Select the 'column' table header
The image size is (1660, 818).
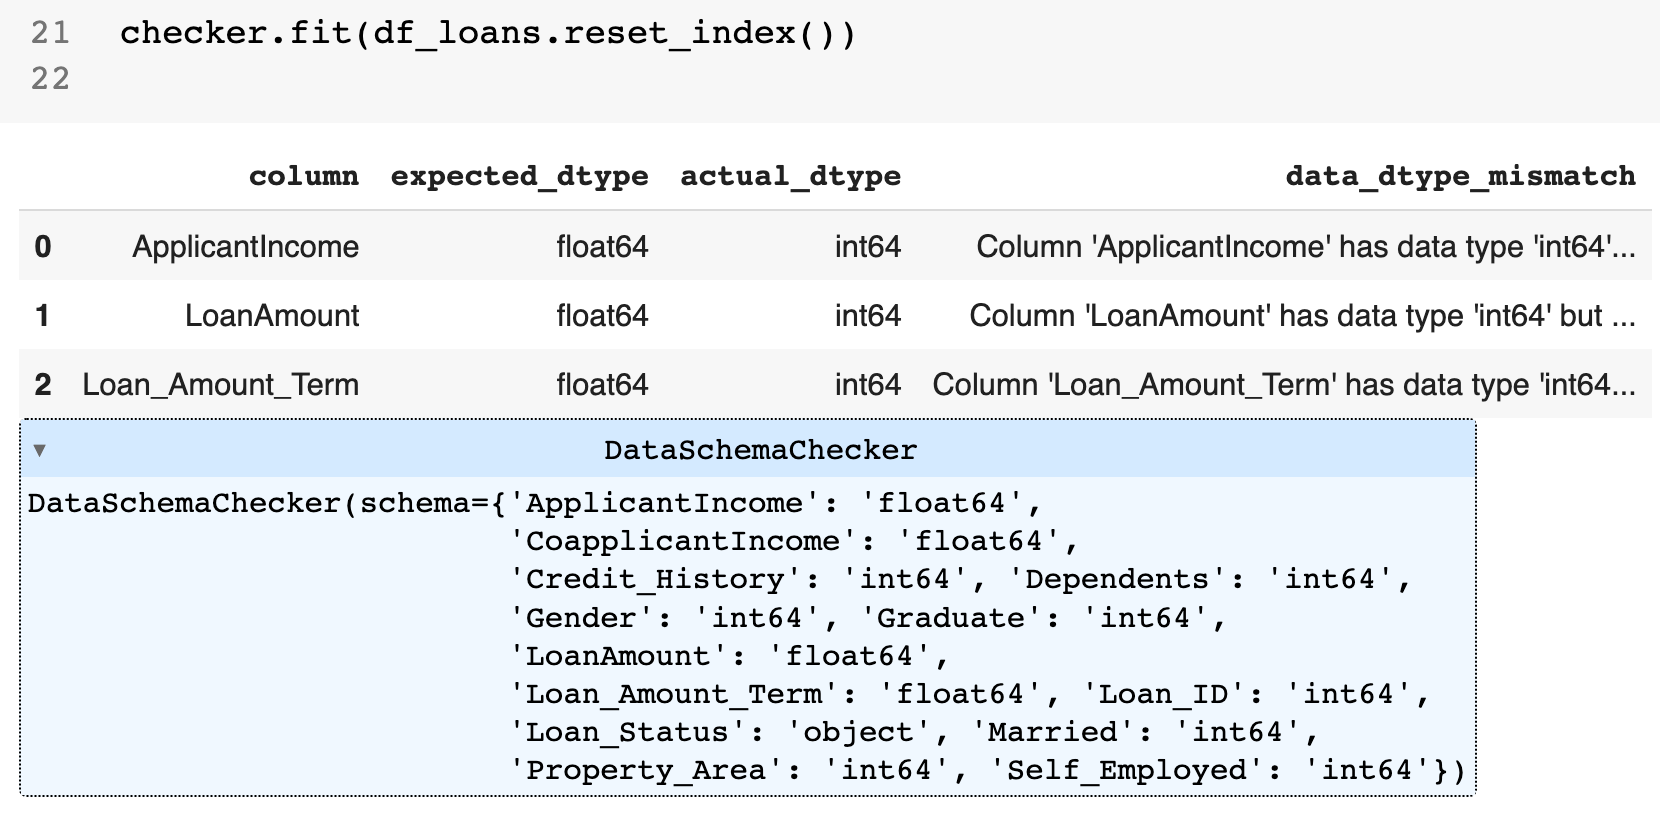pos(304,176)
